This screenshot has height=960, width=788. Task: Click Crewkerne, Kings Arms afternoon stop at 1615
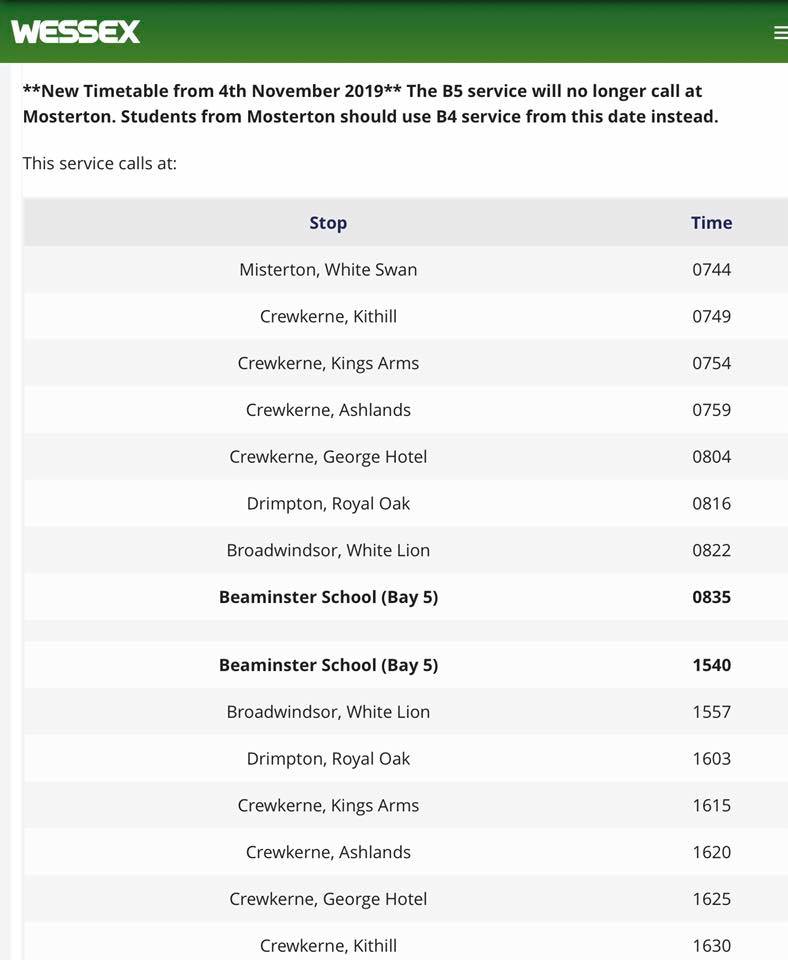coord(328,806)
